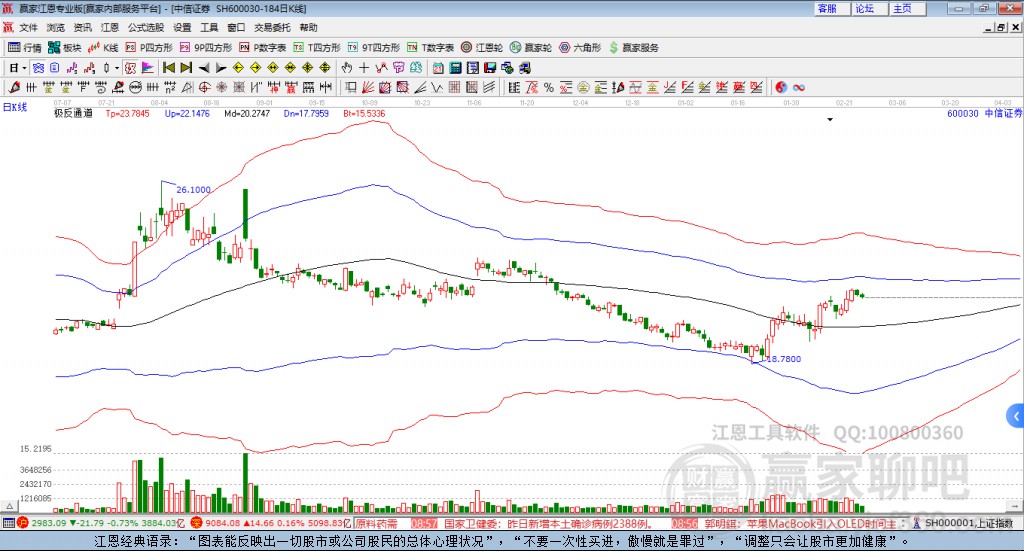The image size is (1024, 551).
Task: Open the calendar date icon in toolbar
Action: (438, 68)
